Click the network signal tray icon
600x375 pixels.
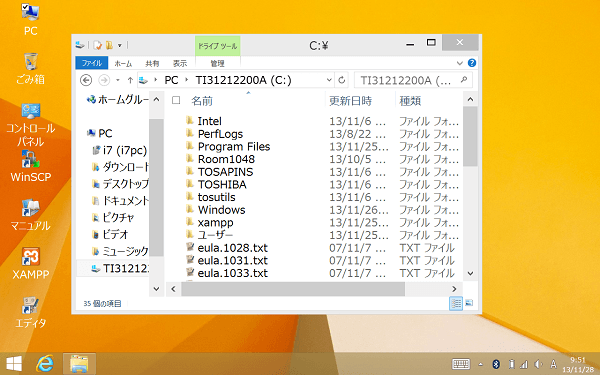point(523,364)
